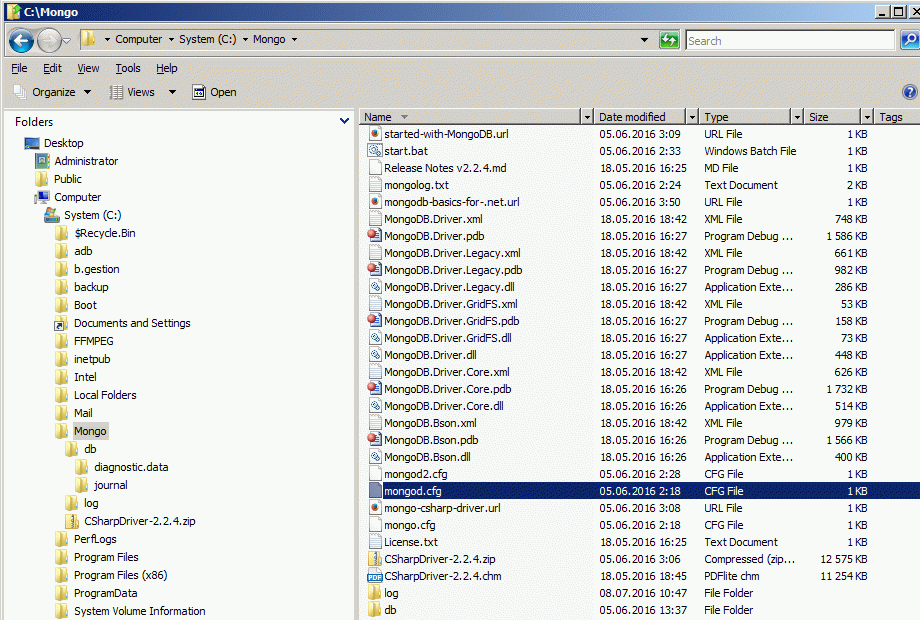Select Desktop in the folder tree
The height and width of the screenshot is (620, 920).
[x=63, y=143]
